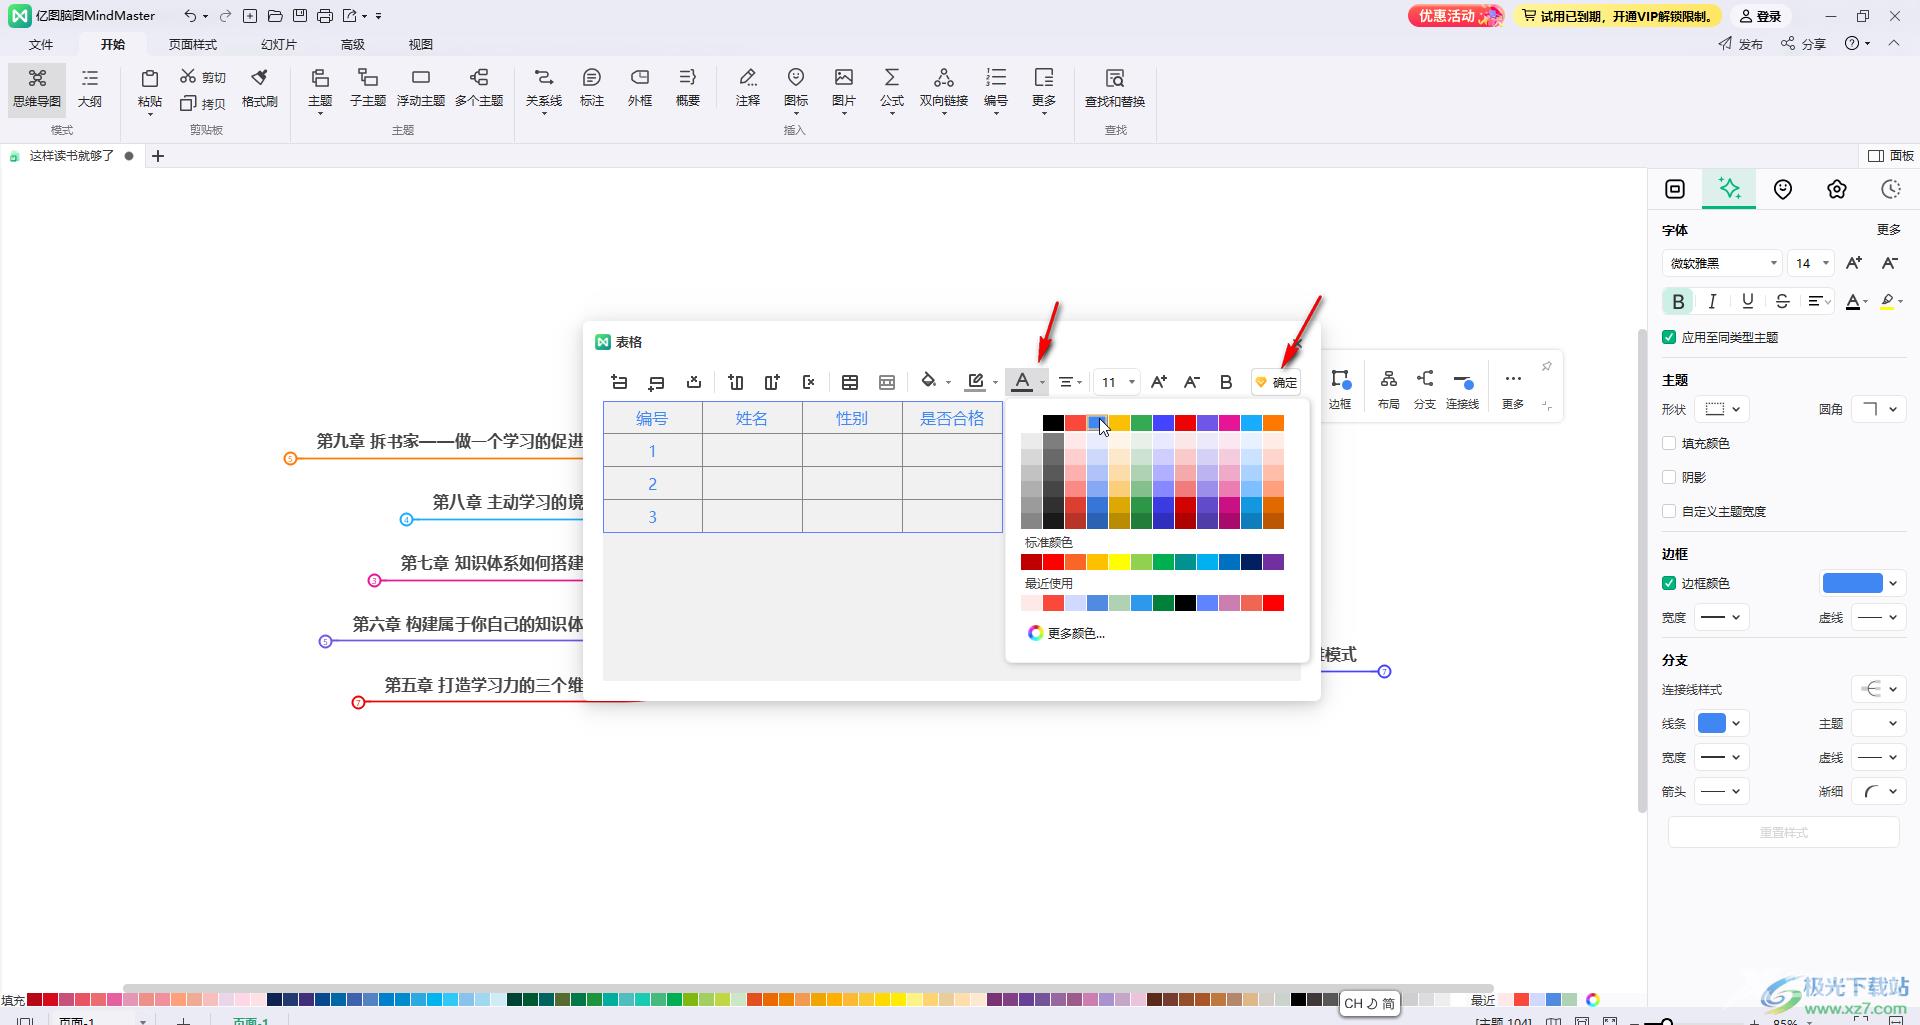
Task: Click the table fill color bucket icon
Action: coord(929,381)
